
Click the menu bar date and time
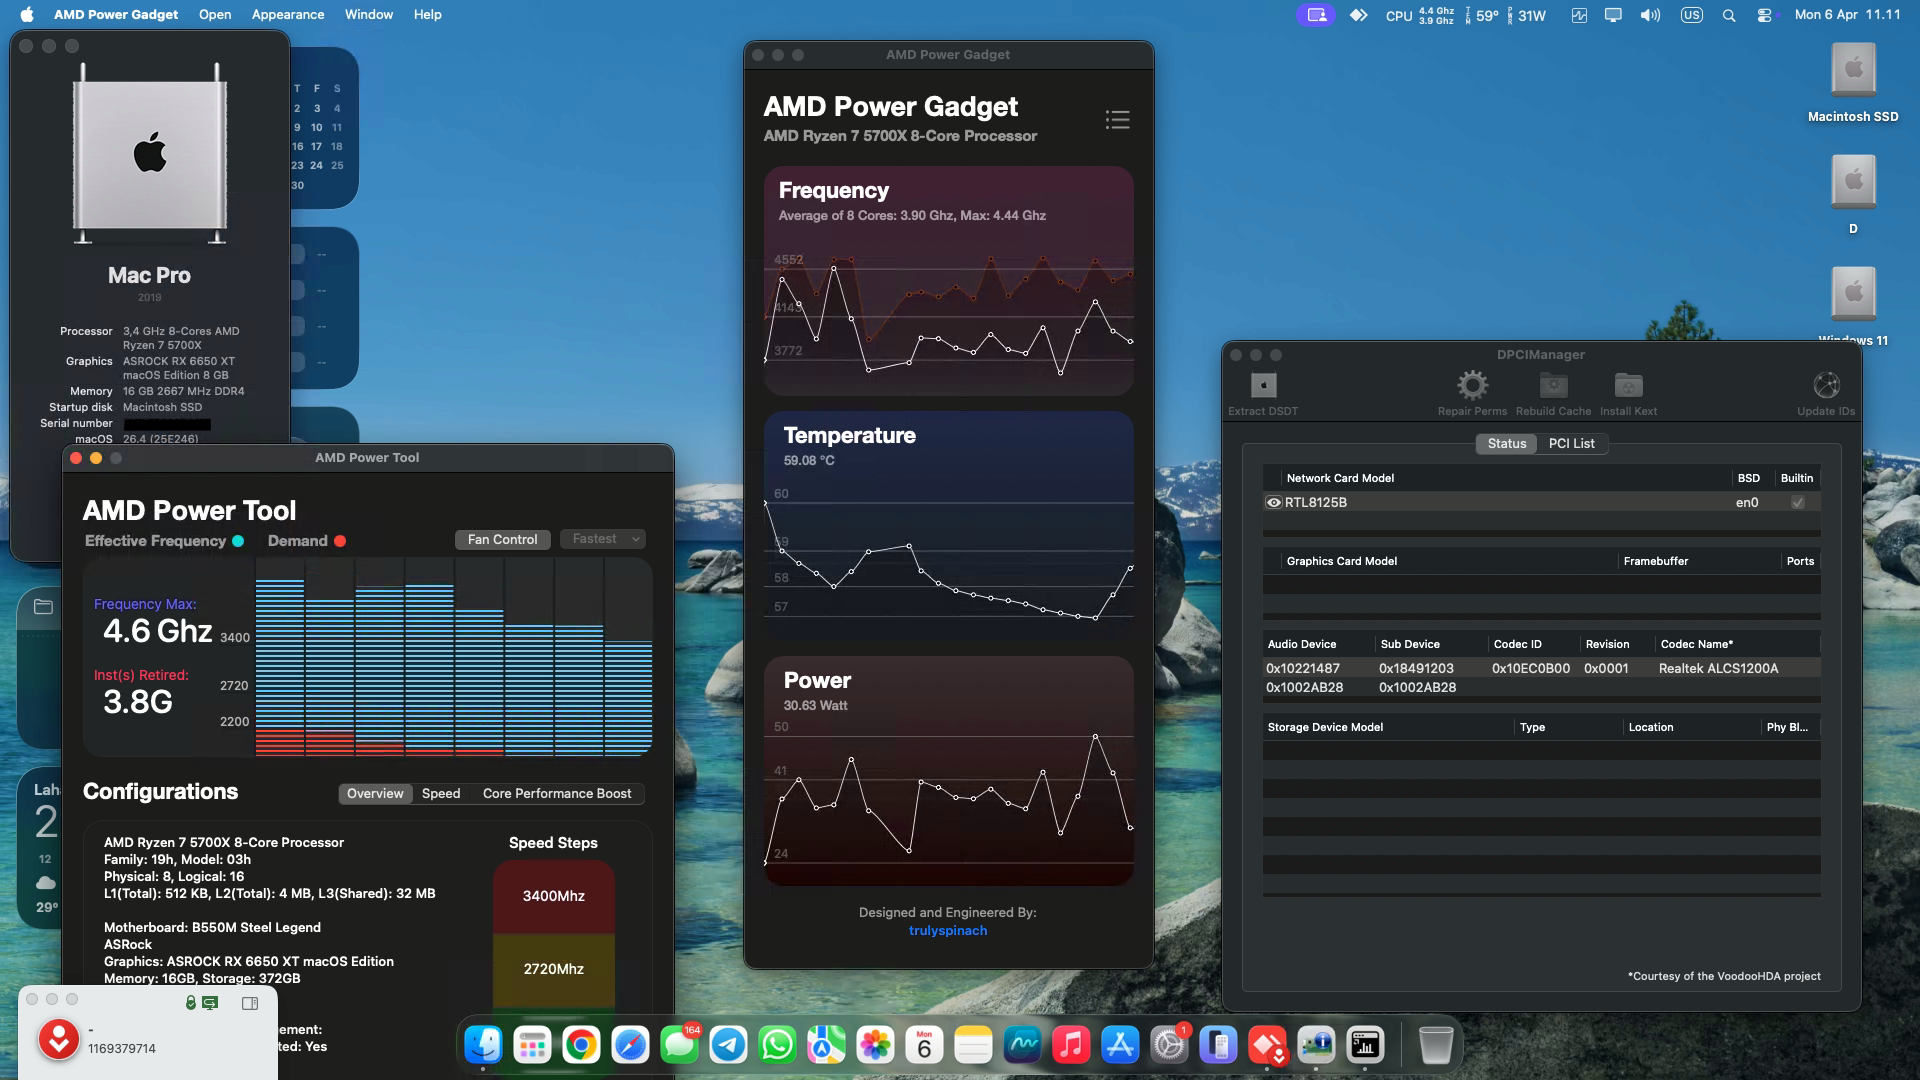click(1847, 15)
